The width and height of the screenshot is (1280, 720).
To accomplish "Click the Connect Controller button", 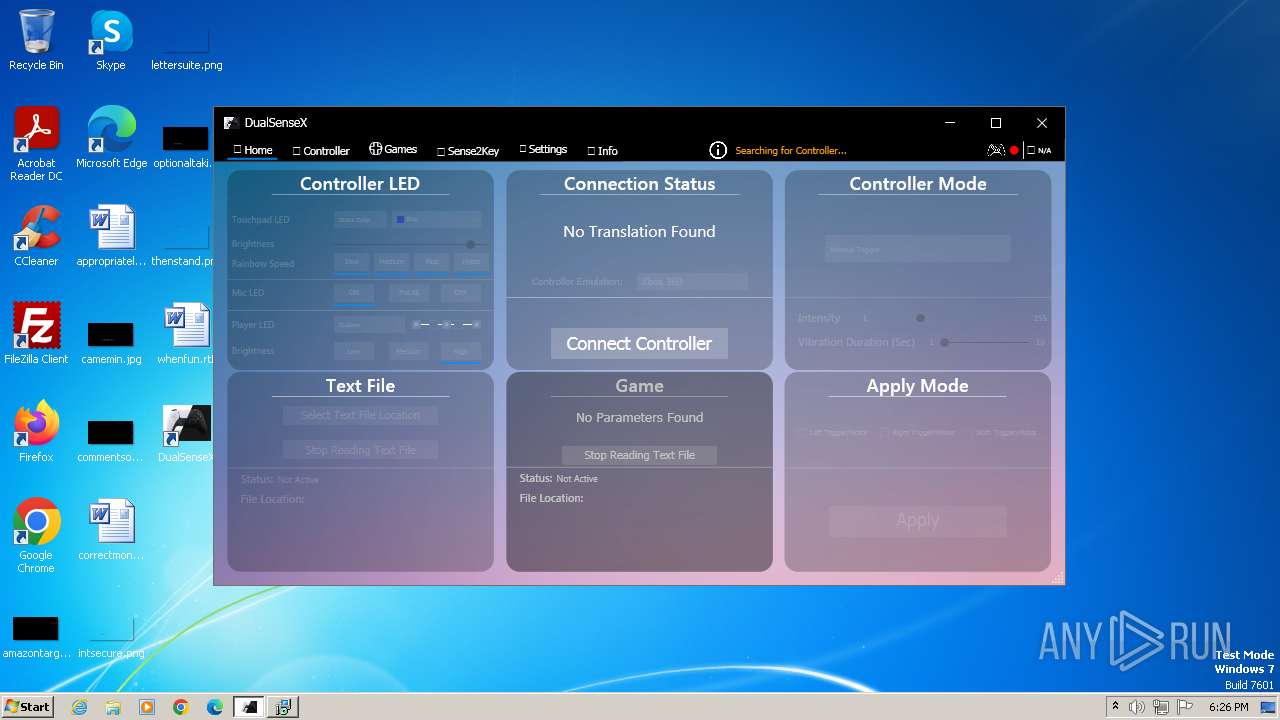I will coord(639,343).
